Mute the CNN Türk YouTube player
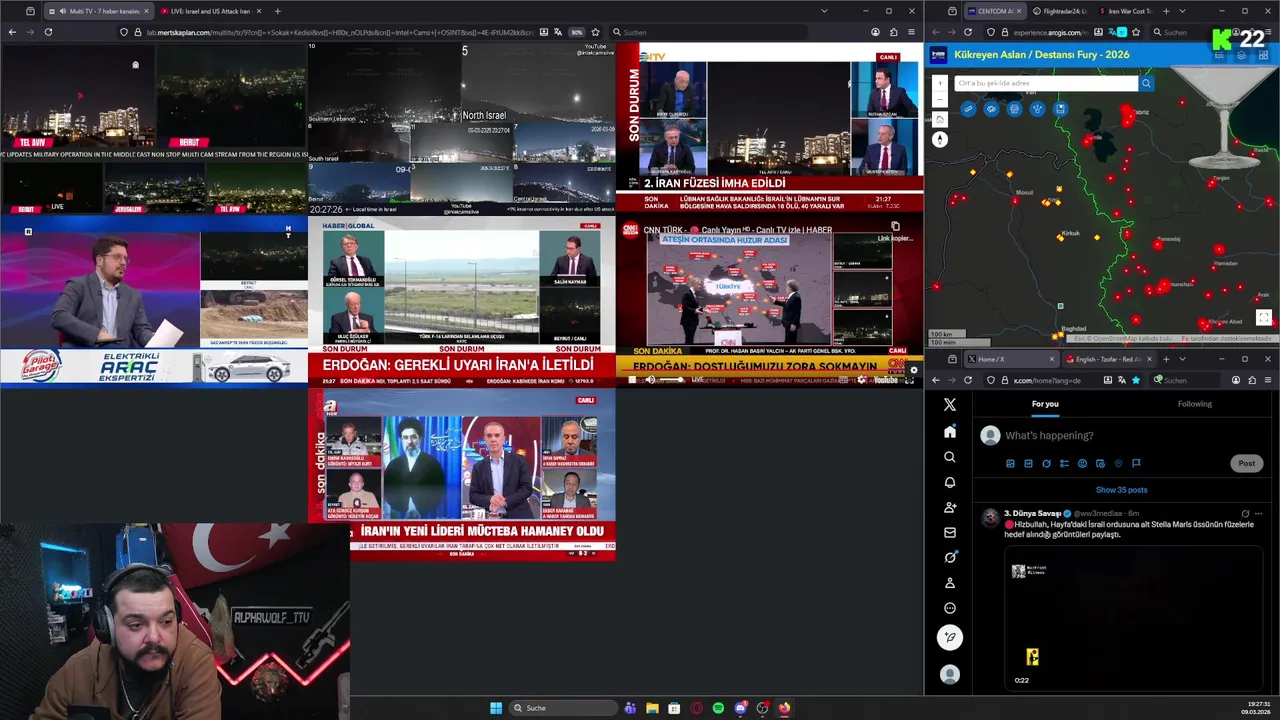Viewport: 1280px width, 720px height. click(650, 380)
